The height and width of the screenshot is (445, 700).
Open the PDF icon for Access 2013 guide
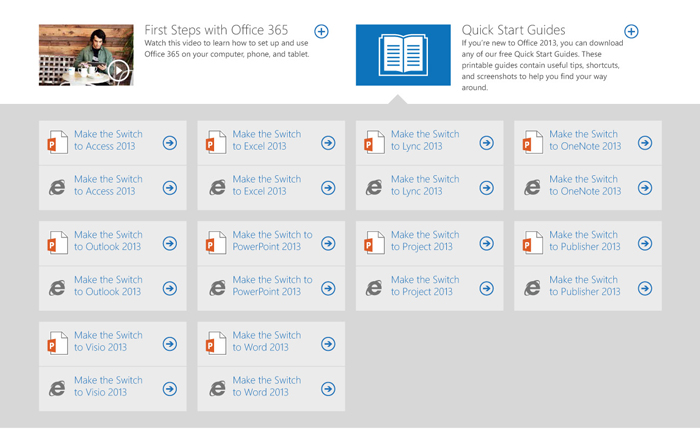tap(58, 142)
